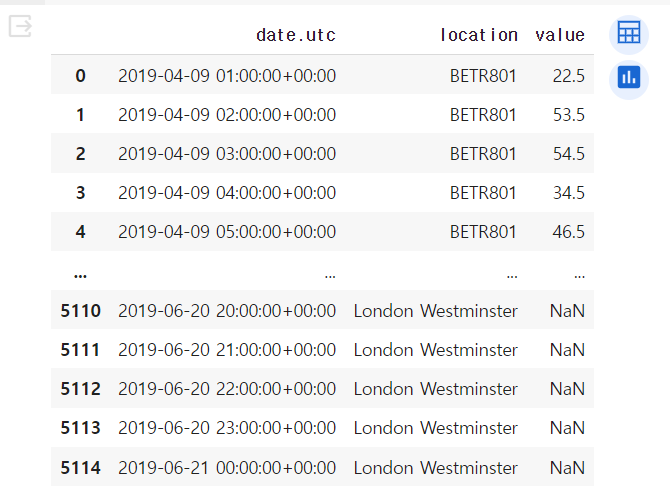Select the 53.5 value cell
Viewport: 670px width, 495px height.
point(568,115)
